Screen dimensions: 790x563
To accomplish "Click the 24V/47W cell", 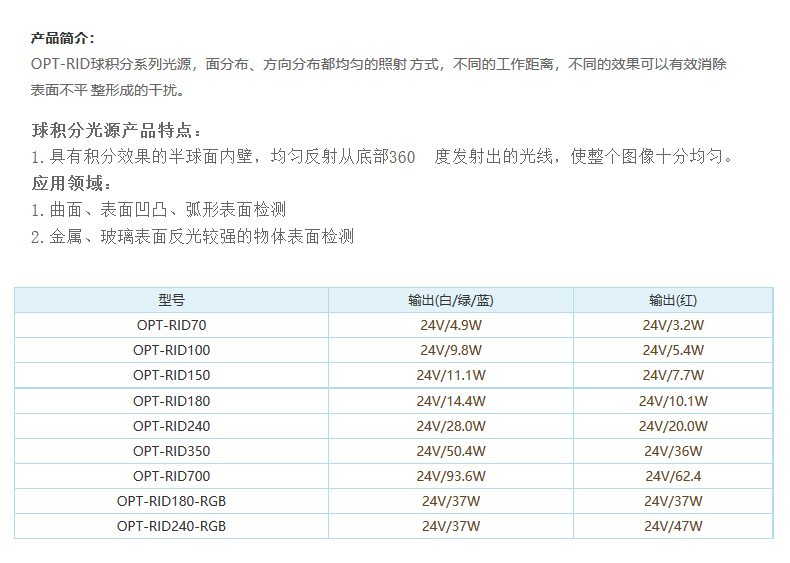I will click(673, 526).
